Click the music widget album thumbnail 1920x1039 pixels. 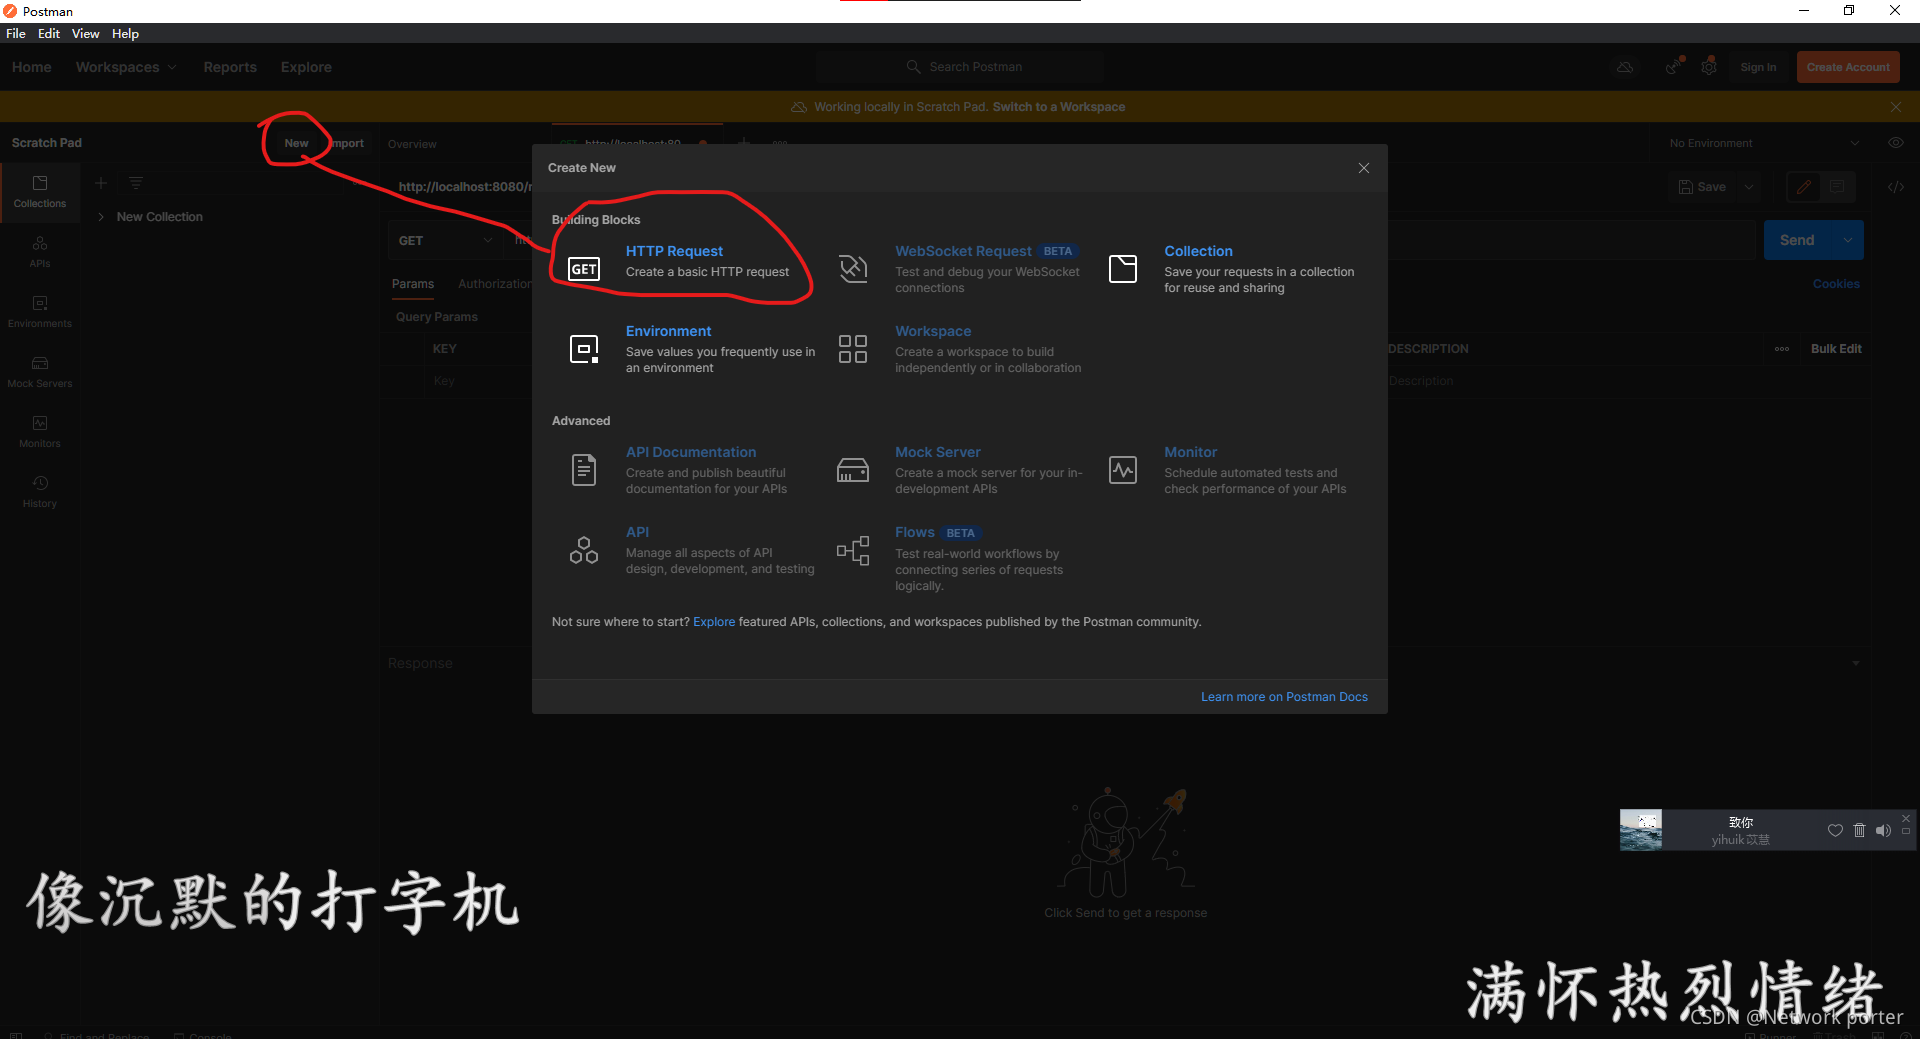tap(1641, 830)
